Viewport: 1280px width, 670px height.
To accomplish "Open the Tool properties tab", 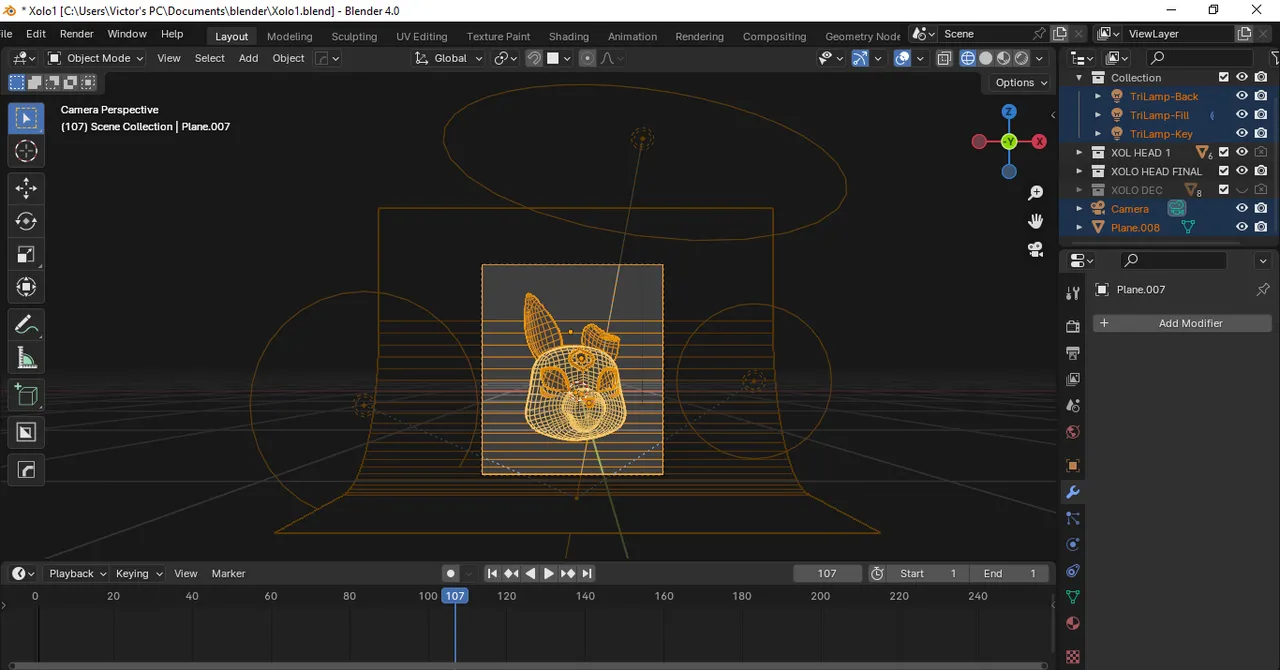I will 1073,293.
